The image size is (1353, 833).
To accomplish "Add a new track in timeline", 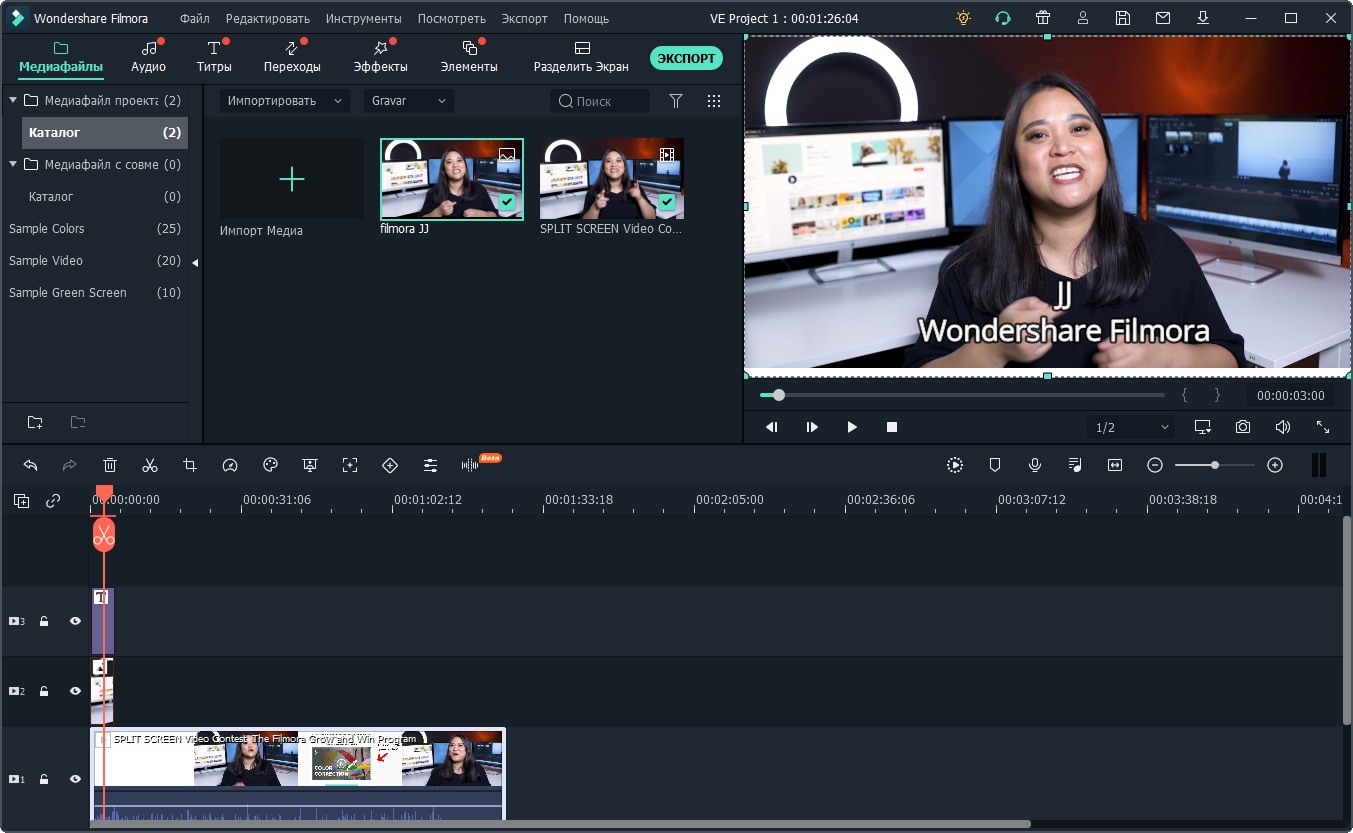I will coord(21,501).
